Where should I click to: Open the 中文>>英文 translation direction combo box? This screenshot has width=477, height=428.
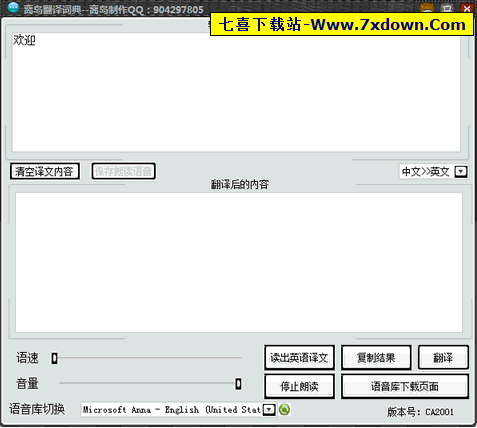(x=433, y=172)
